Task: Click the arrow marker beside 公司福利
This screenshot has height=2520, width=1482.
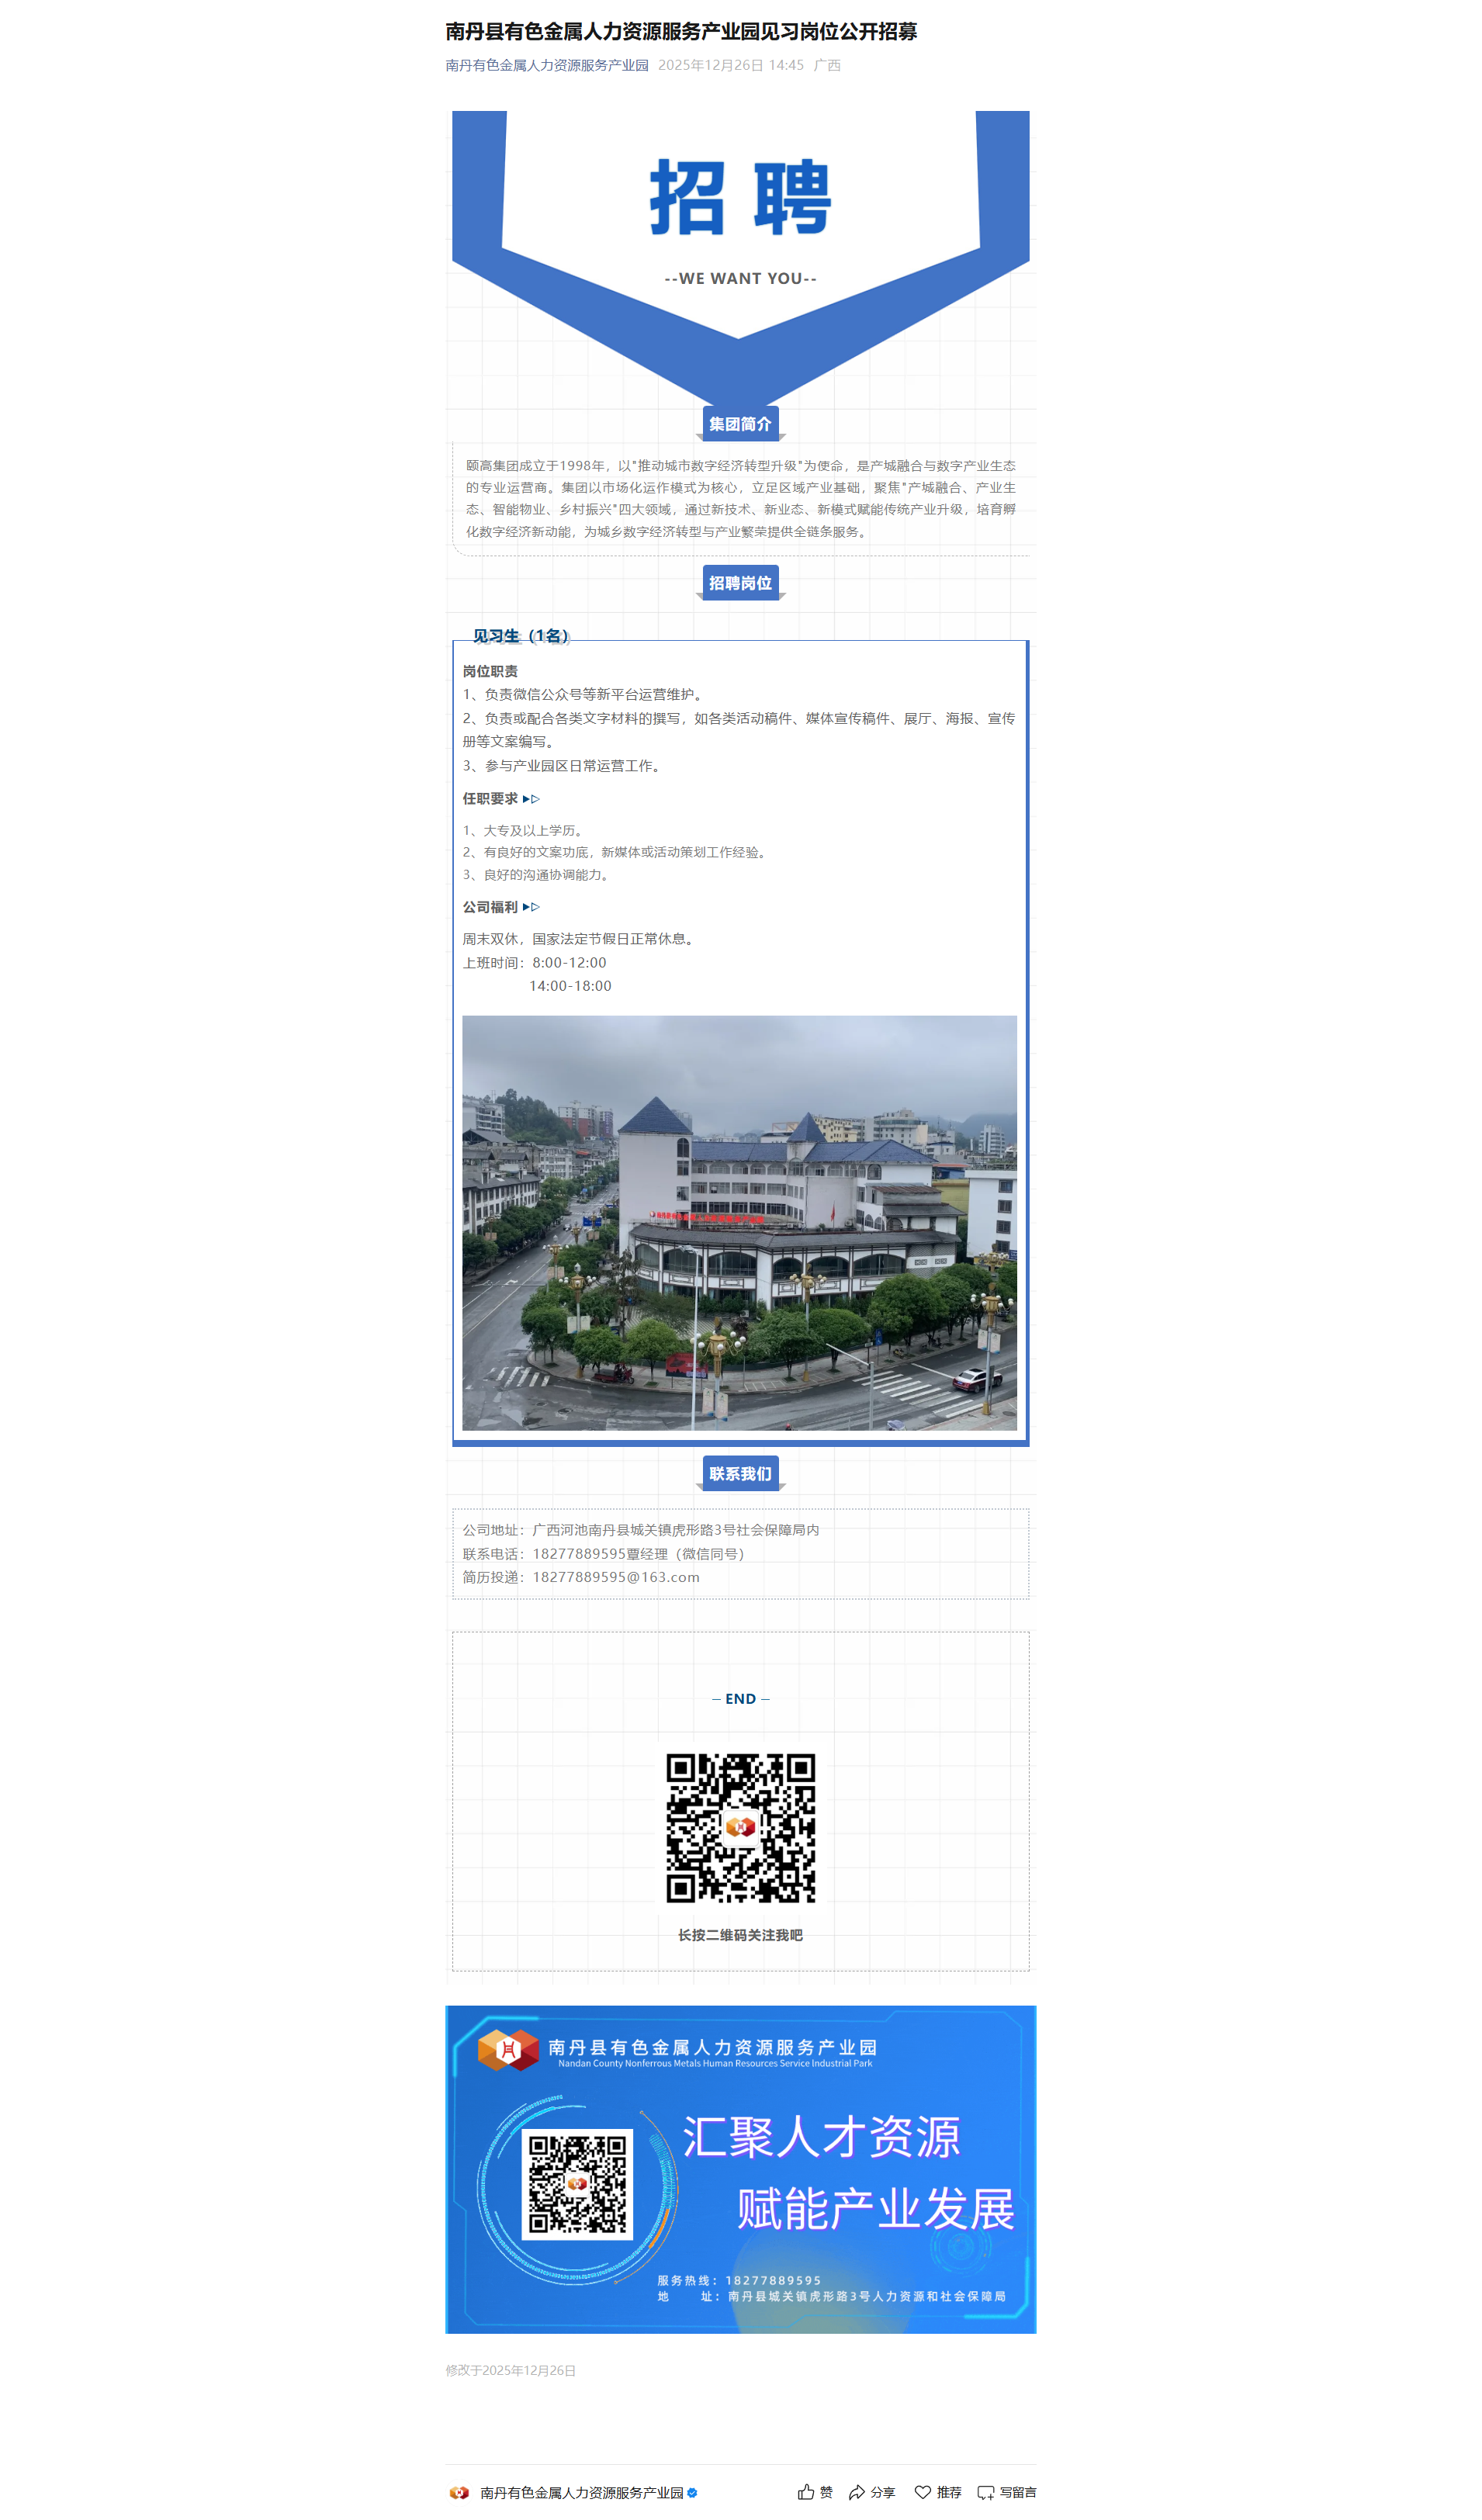Action: coord(531,906)
